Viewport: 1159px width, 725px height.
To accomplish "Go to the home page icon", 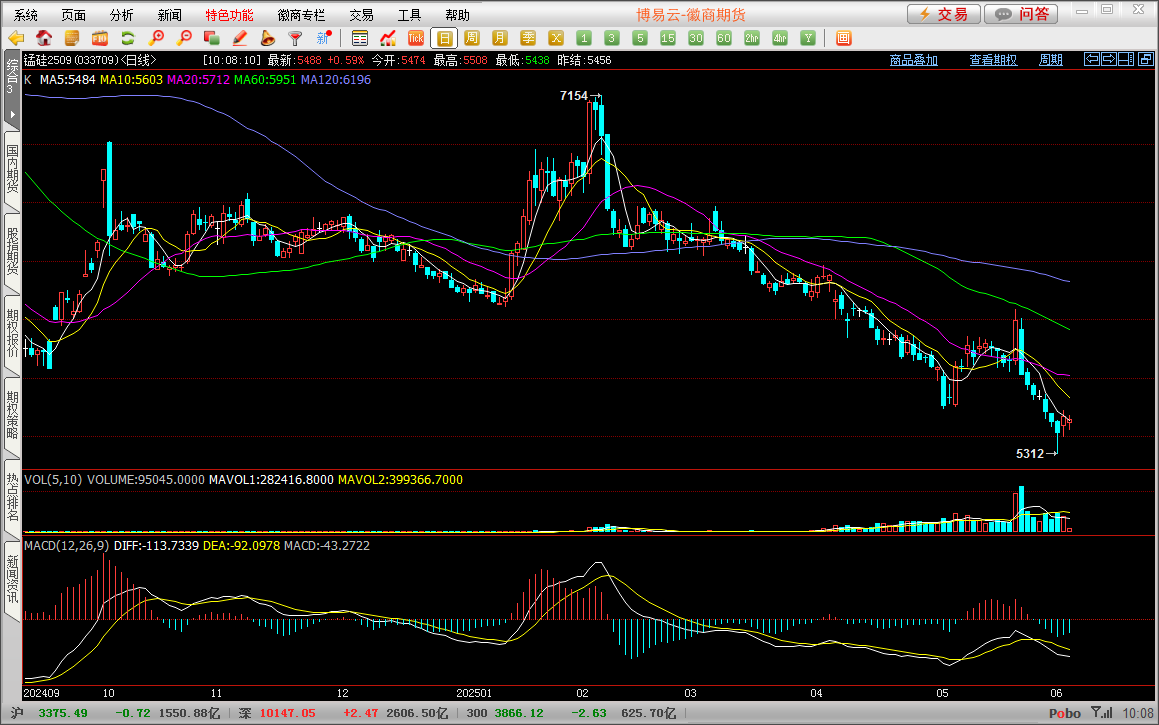I will point(44,38).
